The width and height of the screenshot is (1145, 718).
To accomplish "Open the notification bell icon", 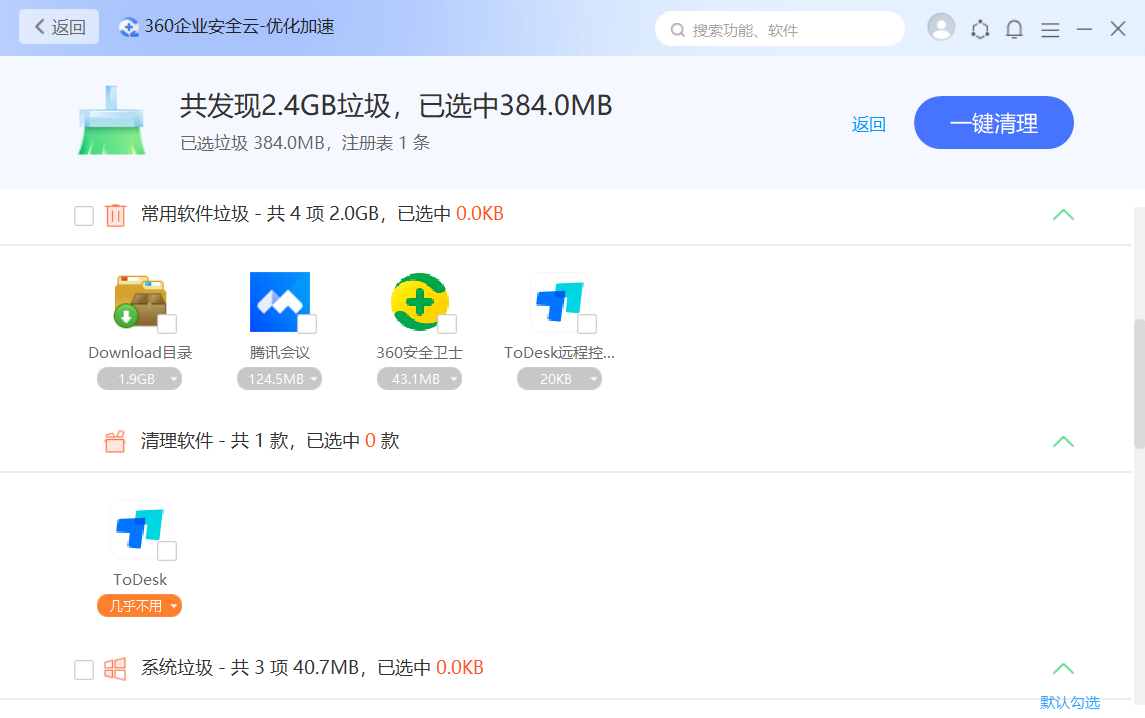I will point(1014,29).
